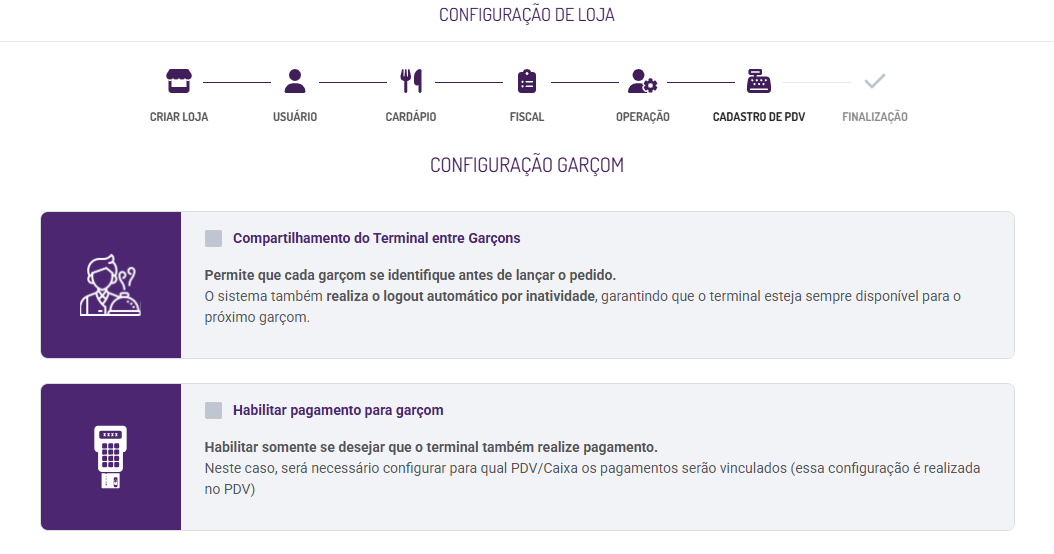Click the 'CONFIGURAÇÃO GARÇOM' heading

pyautogui.click(x=527, y=165)
